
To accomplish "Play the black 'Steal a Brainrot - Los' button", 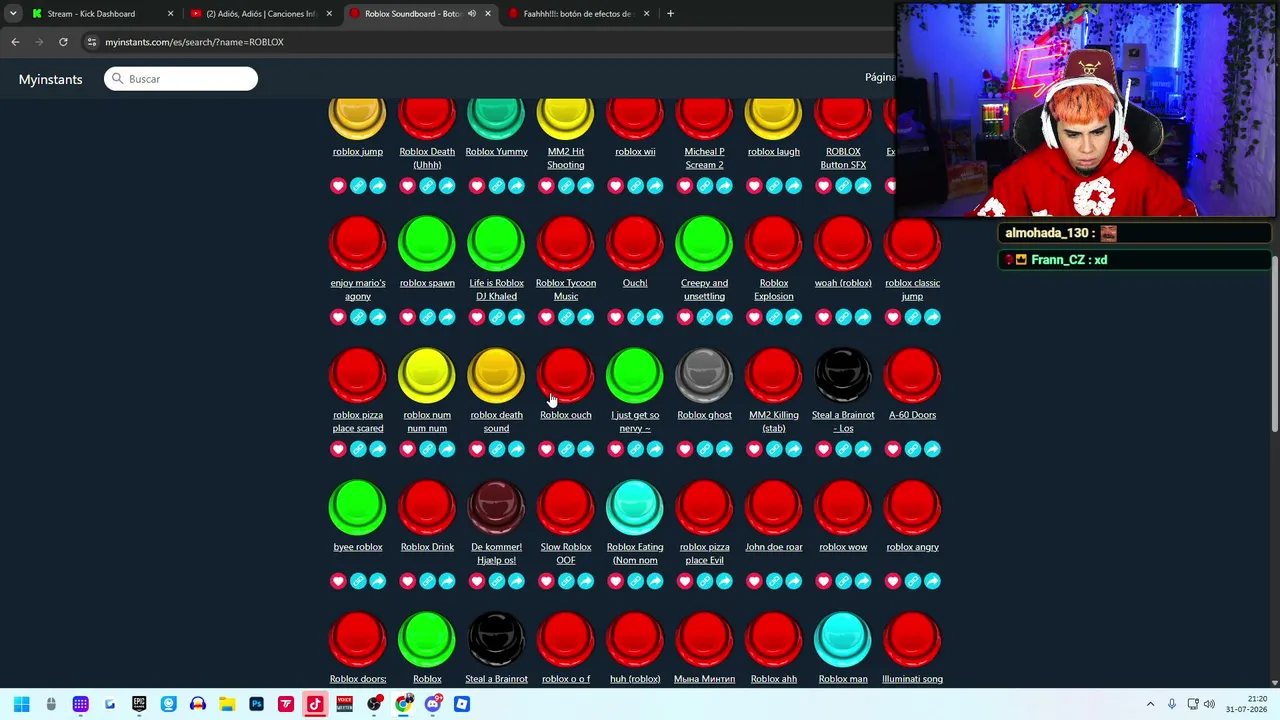I will click(843, 375).
